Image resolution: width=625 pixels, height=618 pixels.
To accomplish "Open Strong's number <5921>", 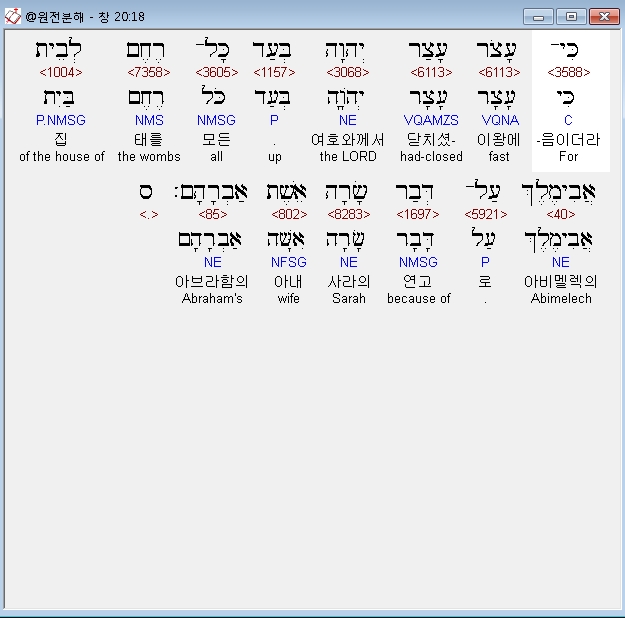I will [x=485, y=215].
